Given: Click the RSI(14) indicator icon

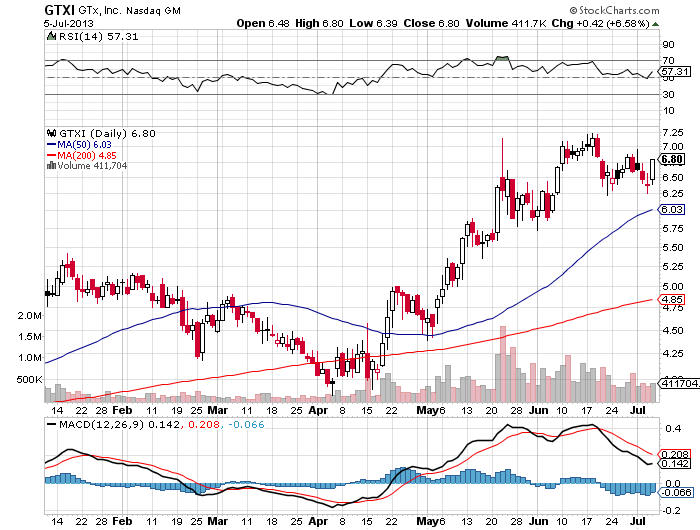Looking at the screenshot, I should click(52, 36).
